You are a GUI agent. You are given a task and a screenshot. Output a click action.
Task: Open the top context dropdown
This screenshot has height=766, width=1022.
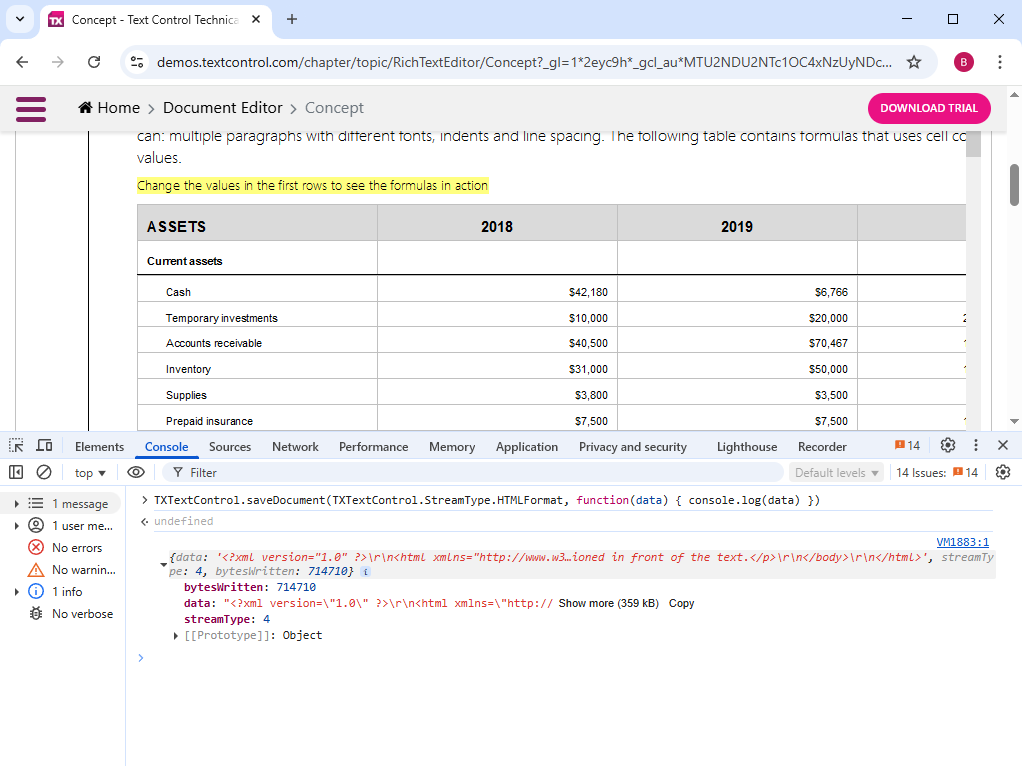pyautogui.click(x=90, y=473)
